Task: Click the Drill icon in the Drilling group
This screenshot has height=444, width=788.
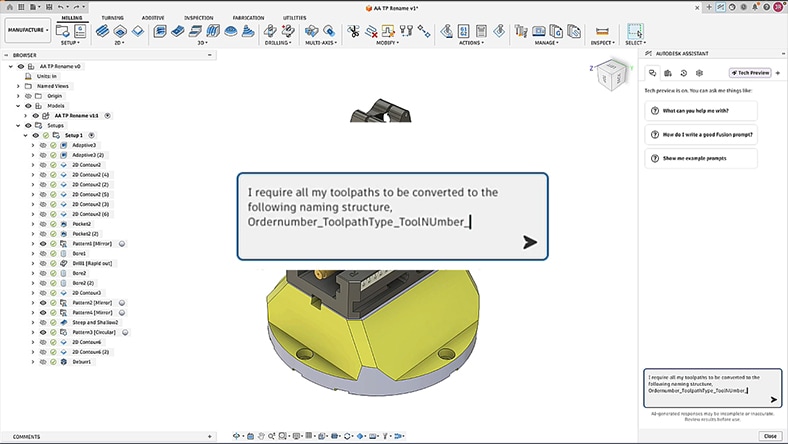Action: tap(270, 31)
